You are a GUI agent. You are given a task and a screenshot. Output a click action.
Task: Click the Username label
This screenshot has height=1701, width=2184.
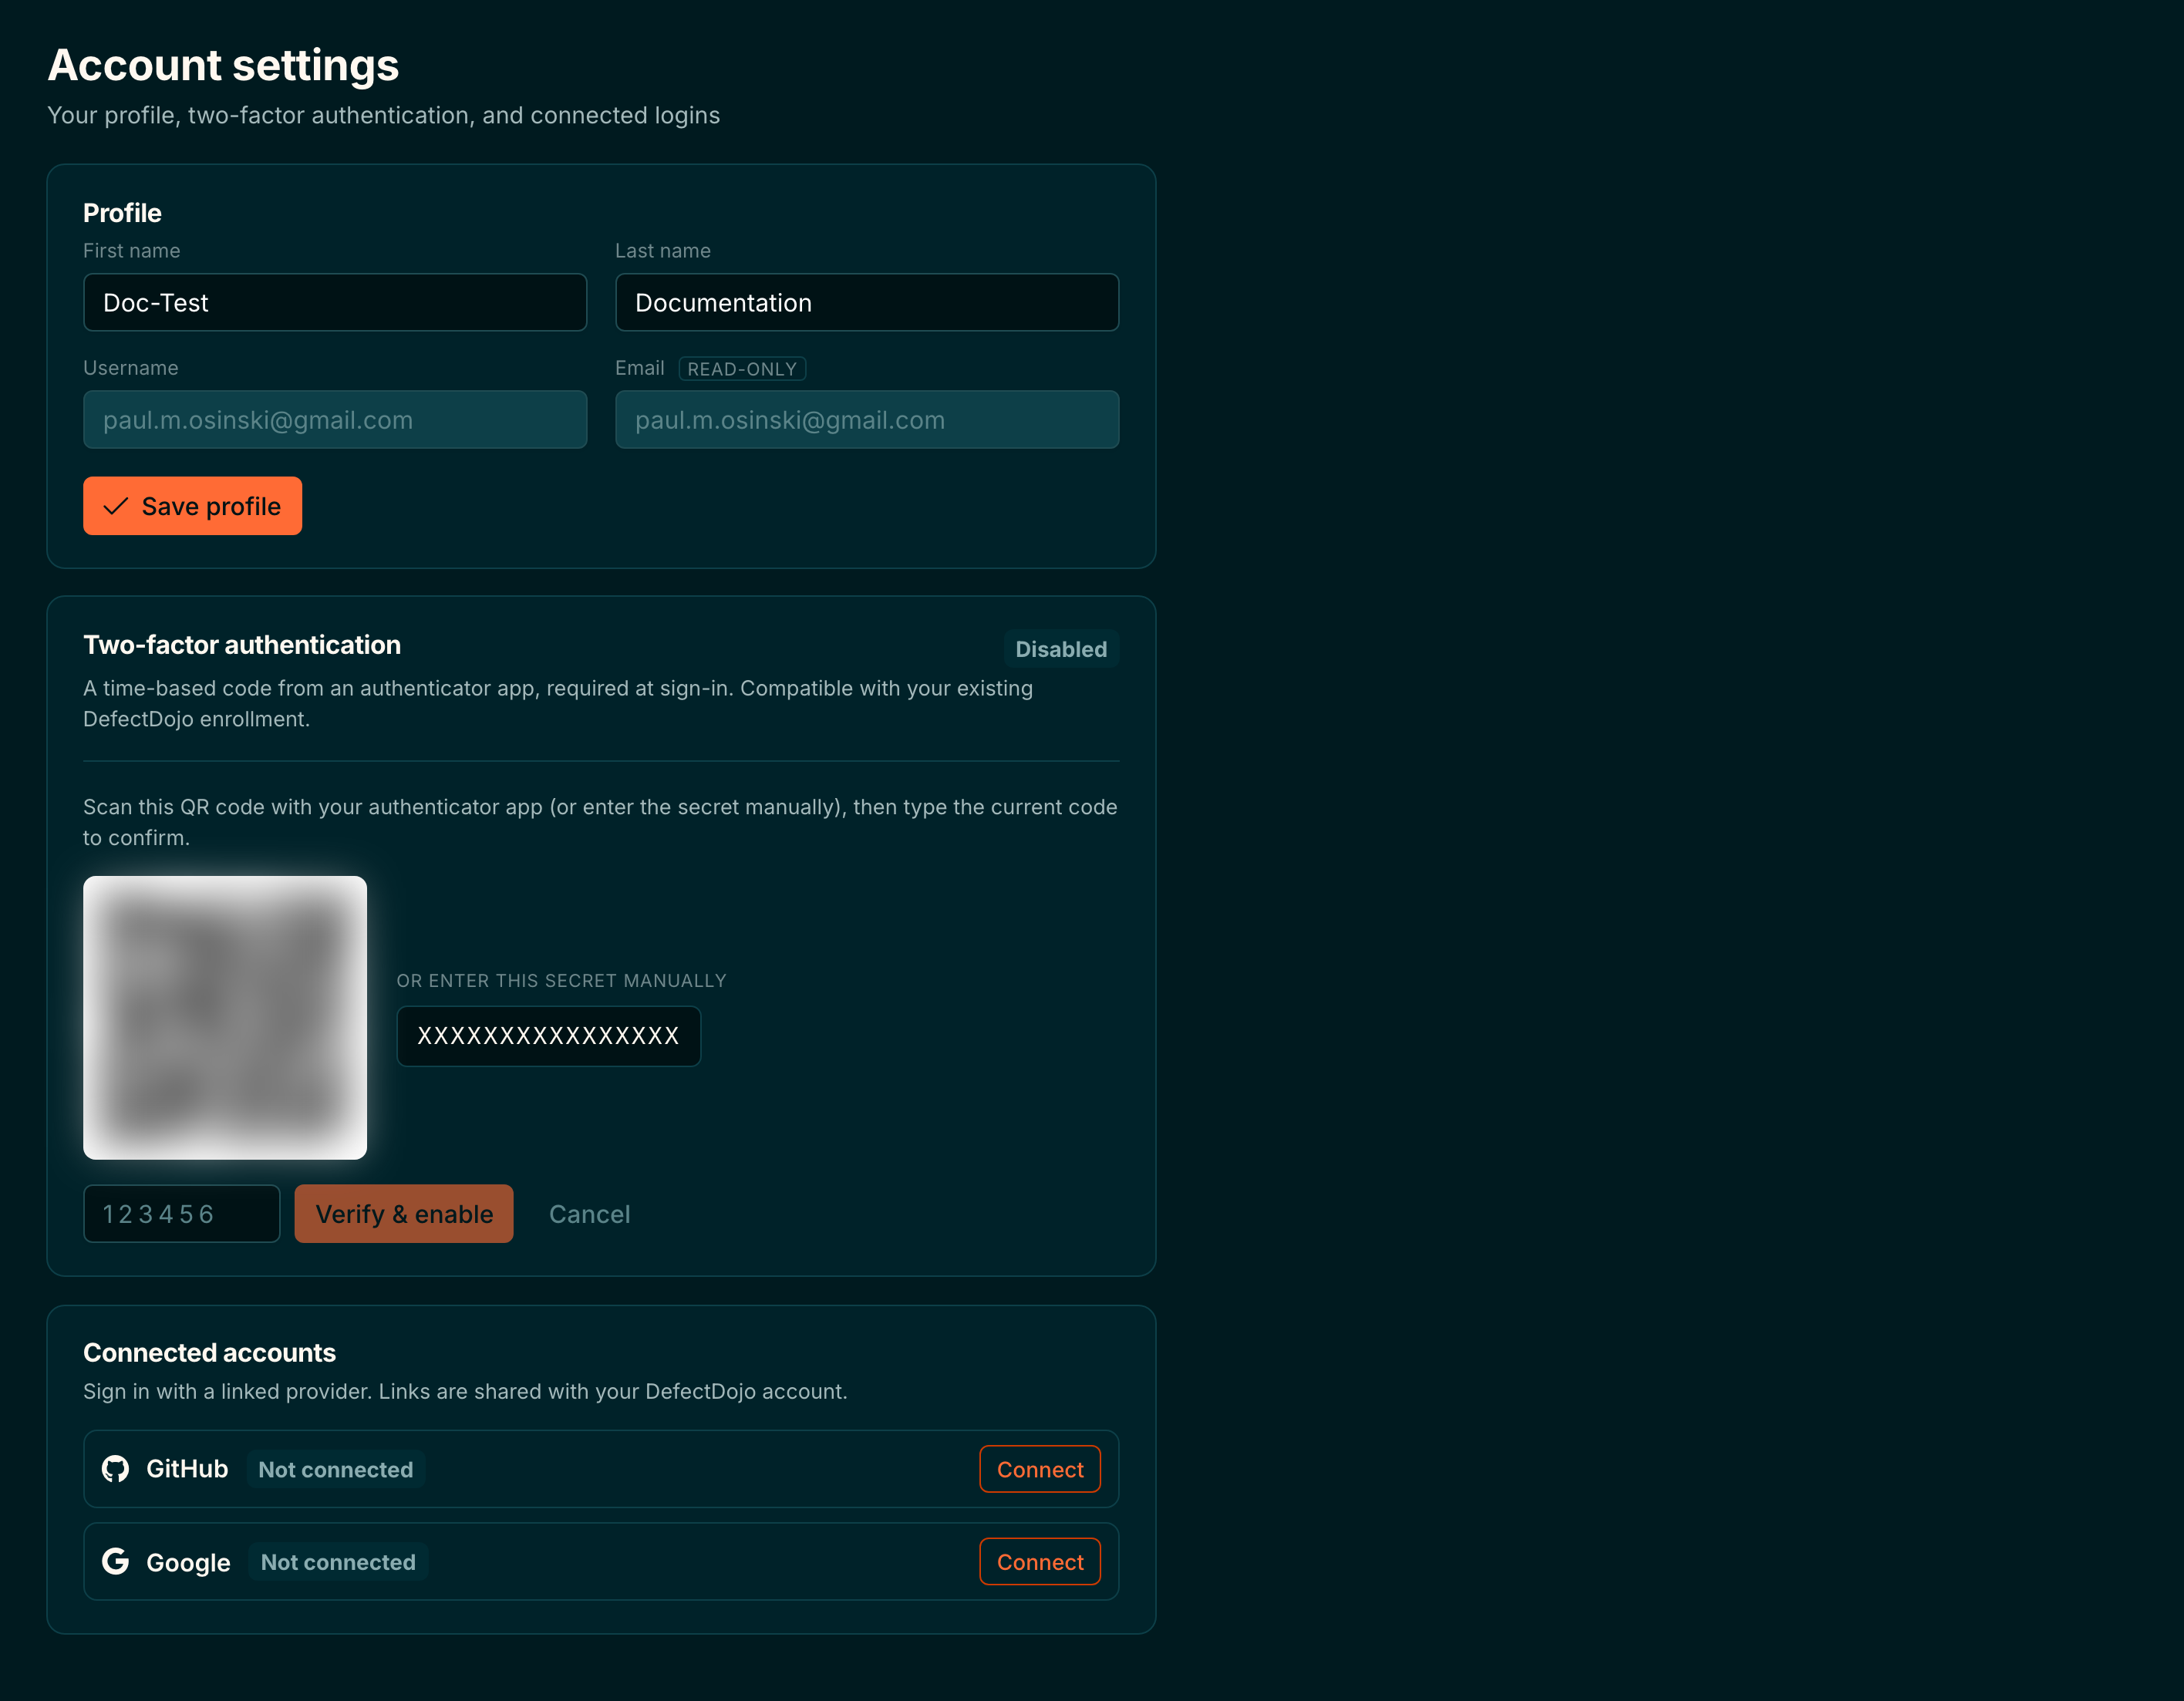[x=131, y=368]
